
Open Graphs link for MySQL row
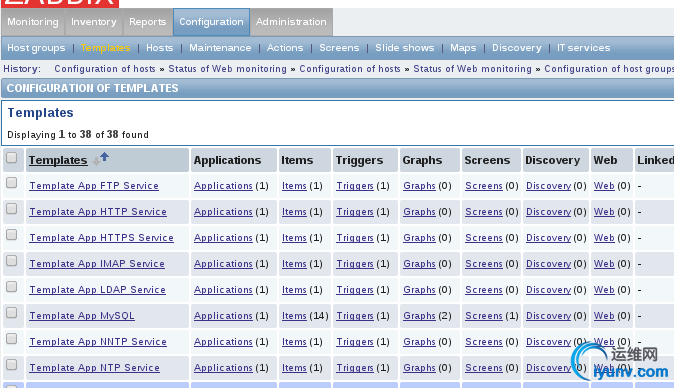pos(420,316)
